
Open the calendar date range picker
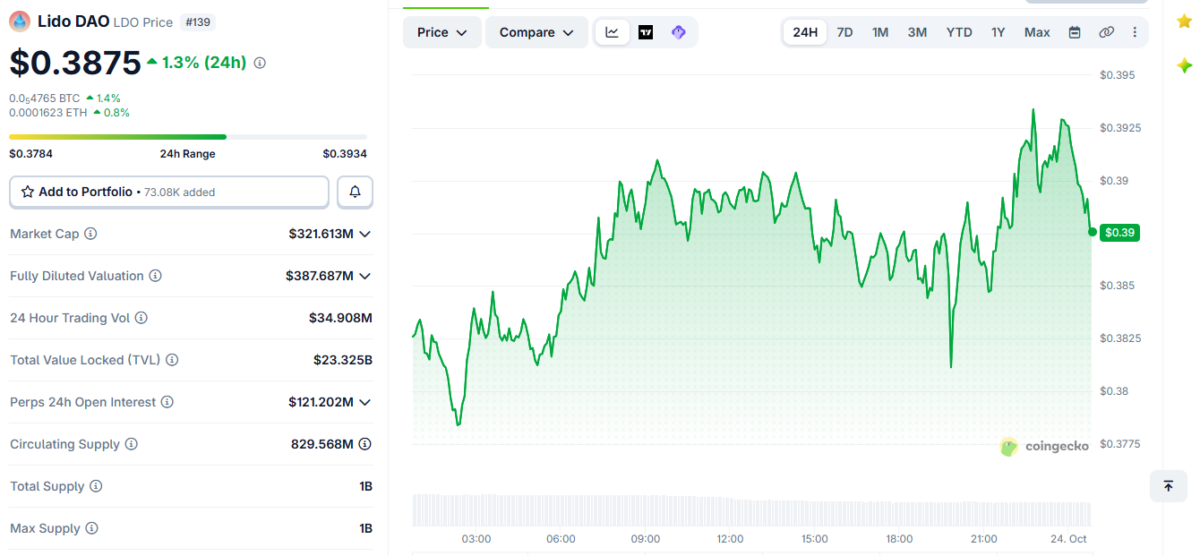(x=1075, y=32)
